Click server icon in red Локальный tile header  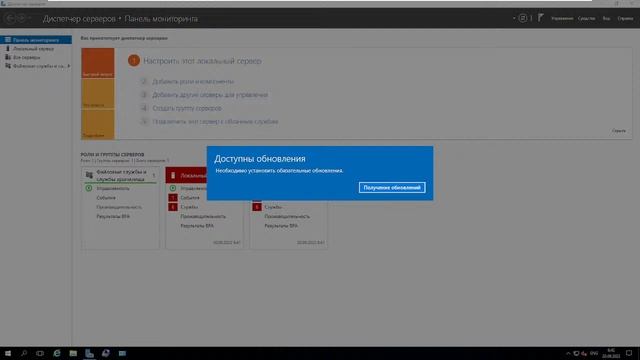tap(173, 176)
